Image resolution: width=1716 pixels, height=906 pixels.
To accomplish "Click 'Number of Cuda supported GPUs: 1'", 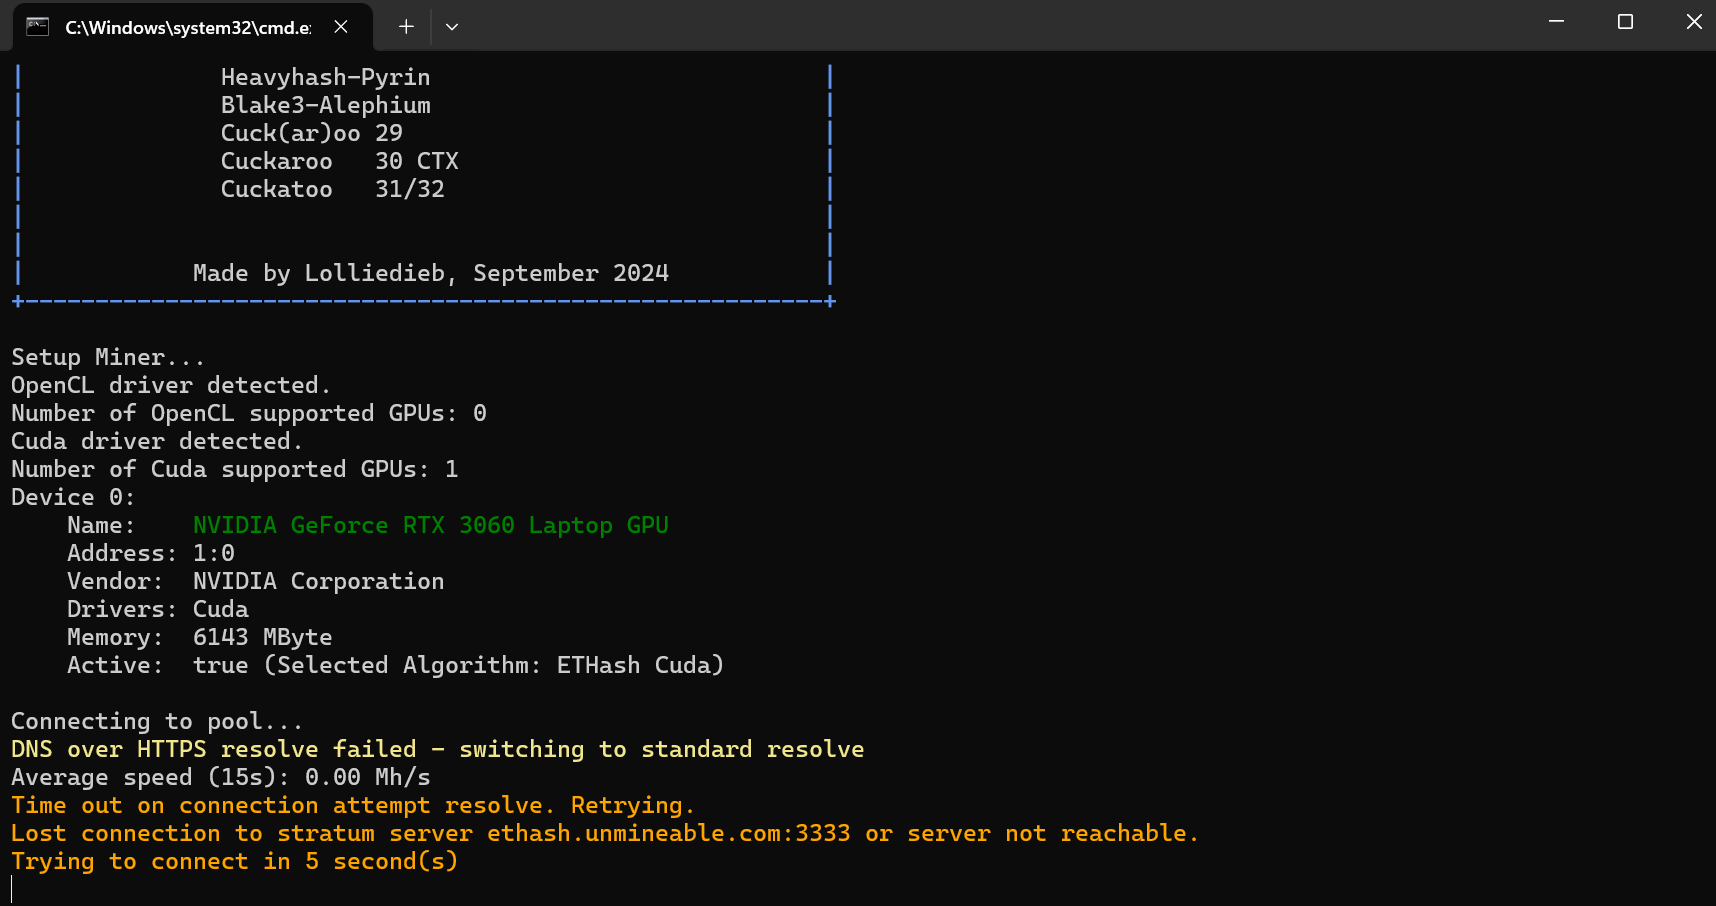I will click(x=235, y=469).
